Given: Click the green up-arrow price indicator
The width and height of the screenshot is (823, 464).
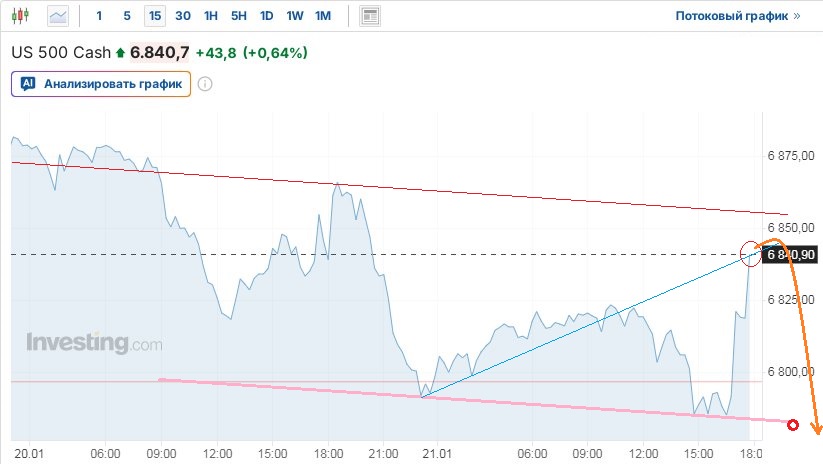Looking at the screenshot, I should 121,52.
